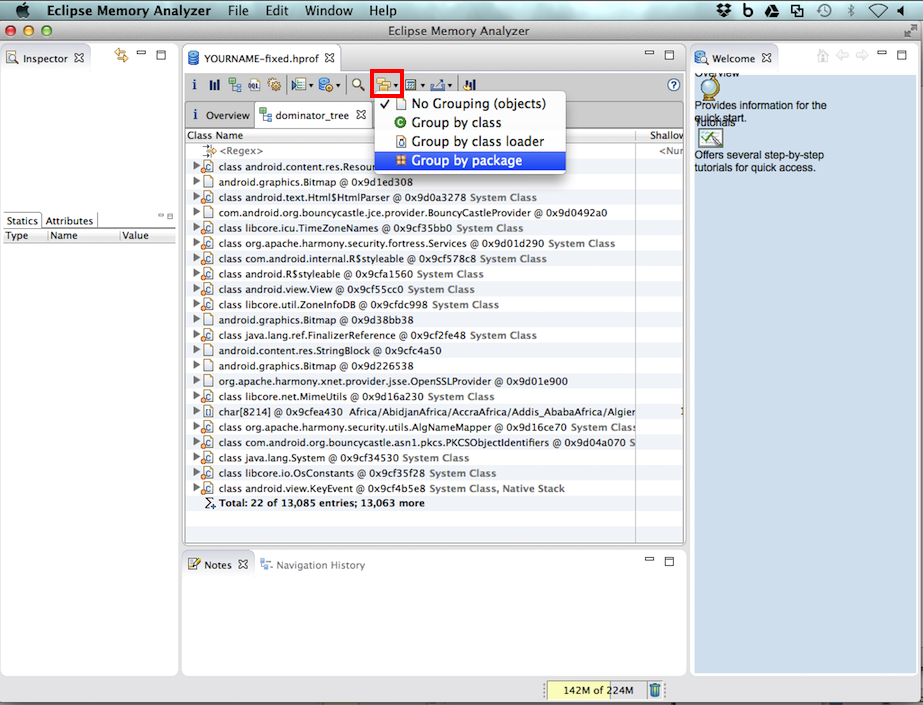Open the Window menu
The height and width of the screenshot is (705, 923).
328,11
